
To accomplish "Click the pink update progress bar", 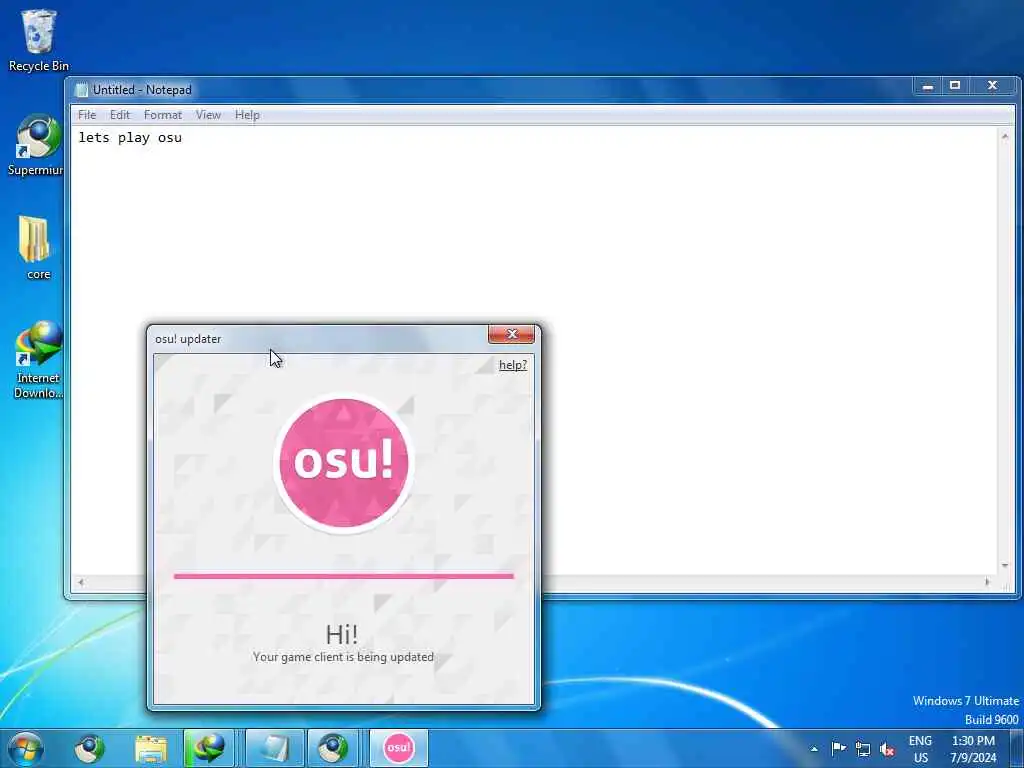I will pos(344,576).
